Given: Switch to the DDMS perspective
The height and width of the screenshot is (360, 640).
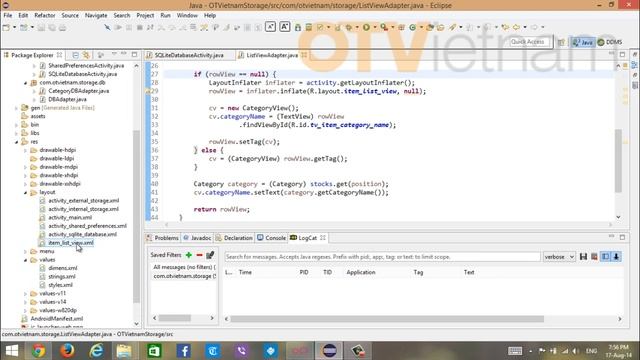Looking at the screenshot, I should pos(610,42).
